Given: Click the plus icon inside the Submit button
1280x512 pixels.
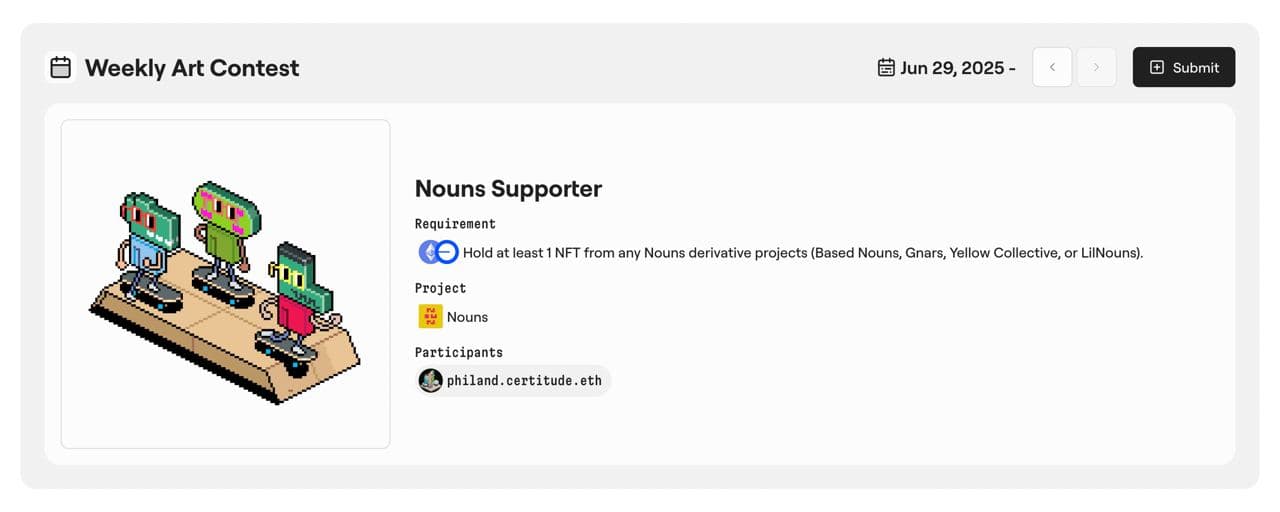Looking at the screenshot, I should tap(1157, 68).
